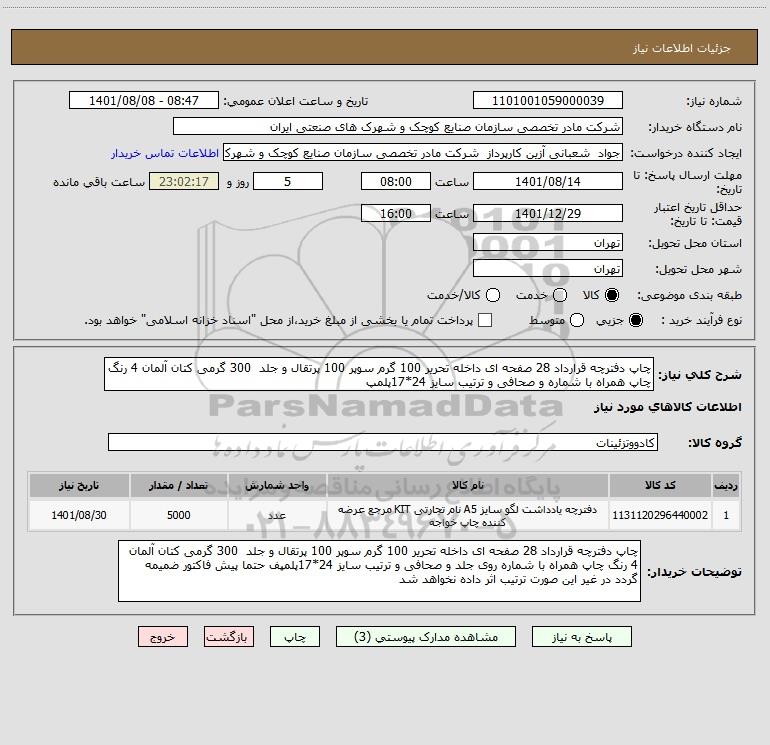The image size is (770, 745).
Task: Click row number cell 1
Action: point(726,515)
